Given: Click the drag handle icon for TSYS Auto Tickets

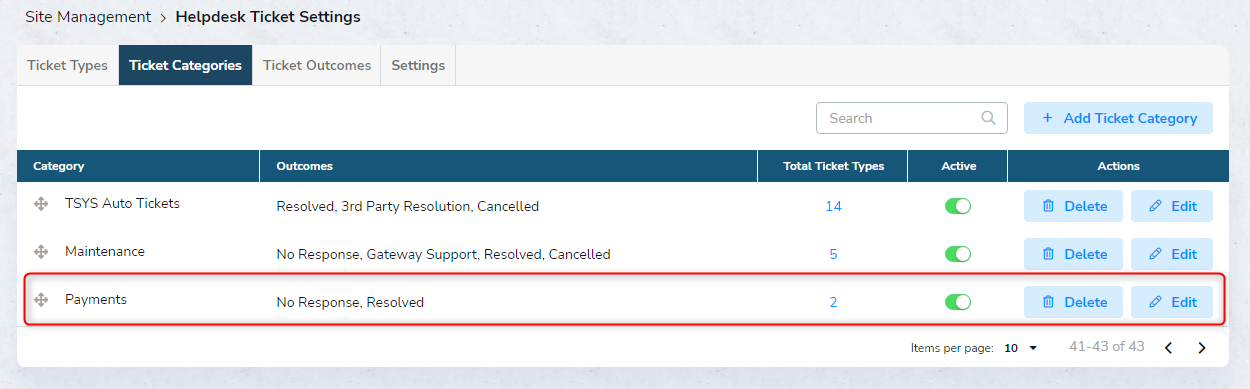Looking at the screenshot, I should [x=41, y=204].
